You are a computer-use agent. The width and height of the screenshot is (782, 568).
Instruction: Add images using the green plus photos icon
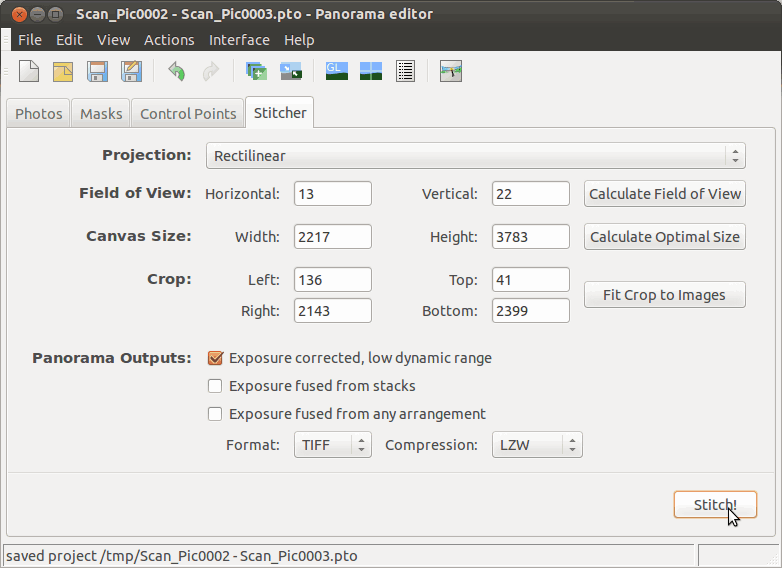(256, 71)
